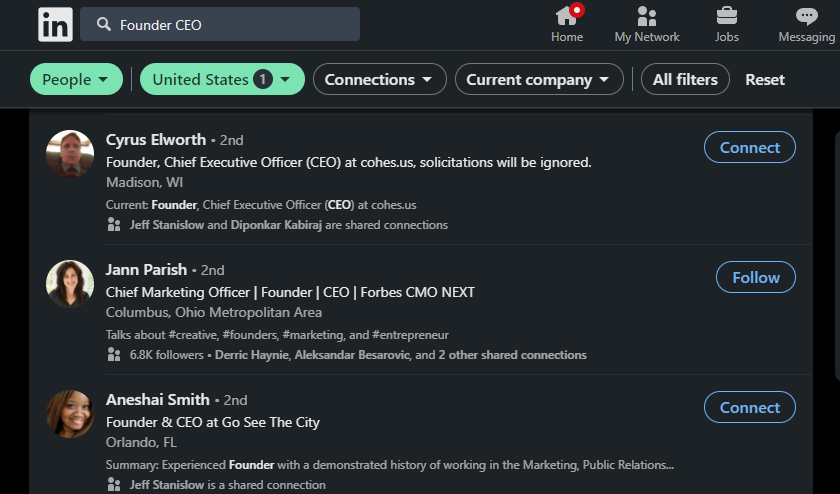Reset the search filters
This screenshot has width=840, height=494.
(x=765, y=80)
